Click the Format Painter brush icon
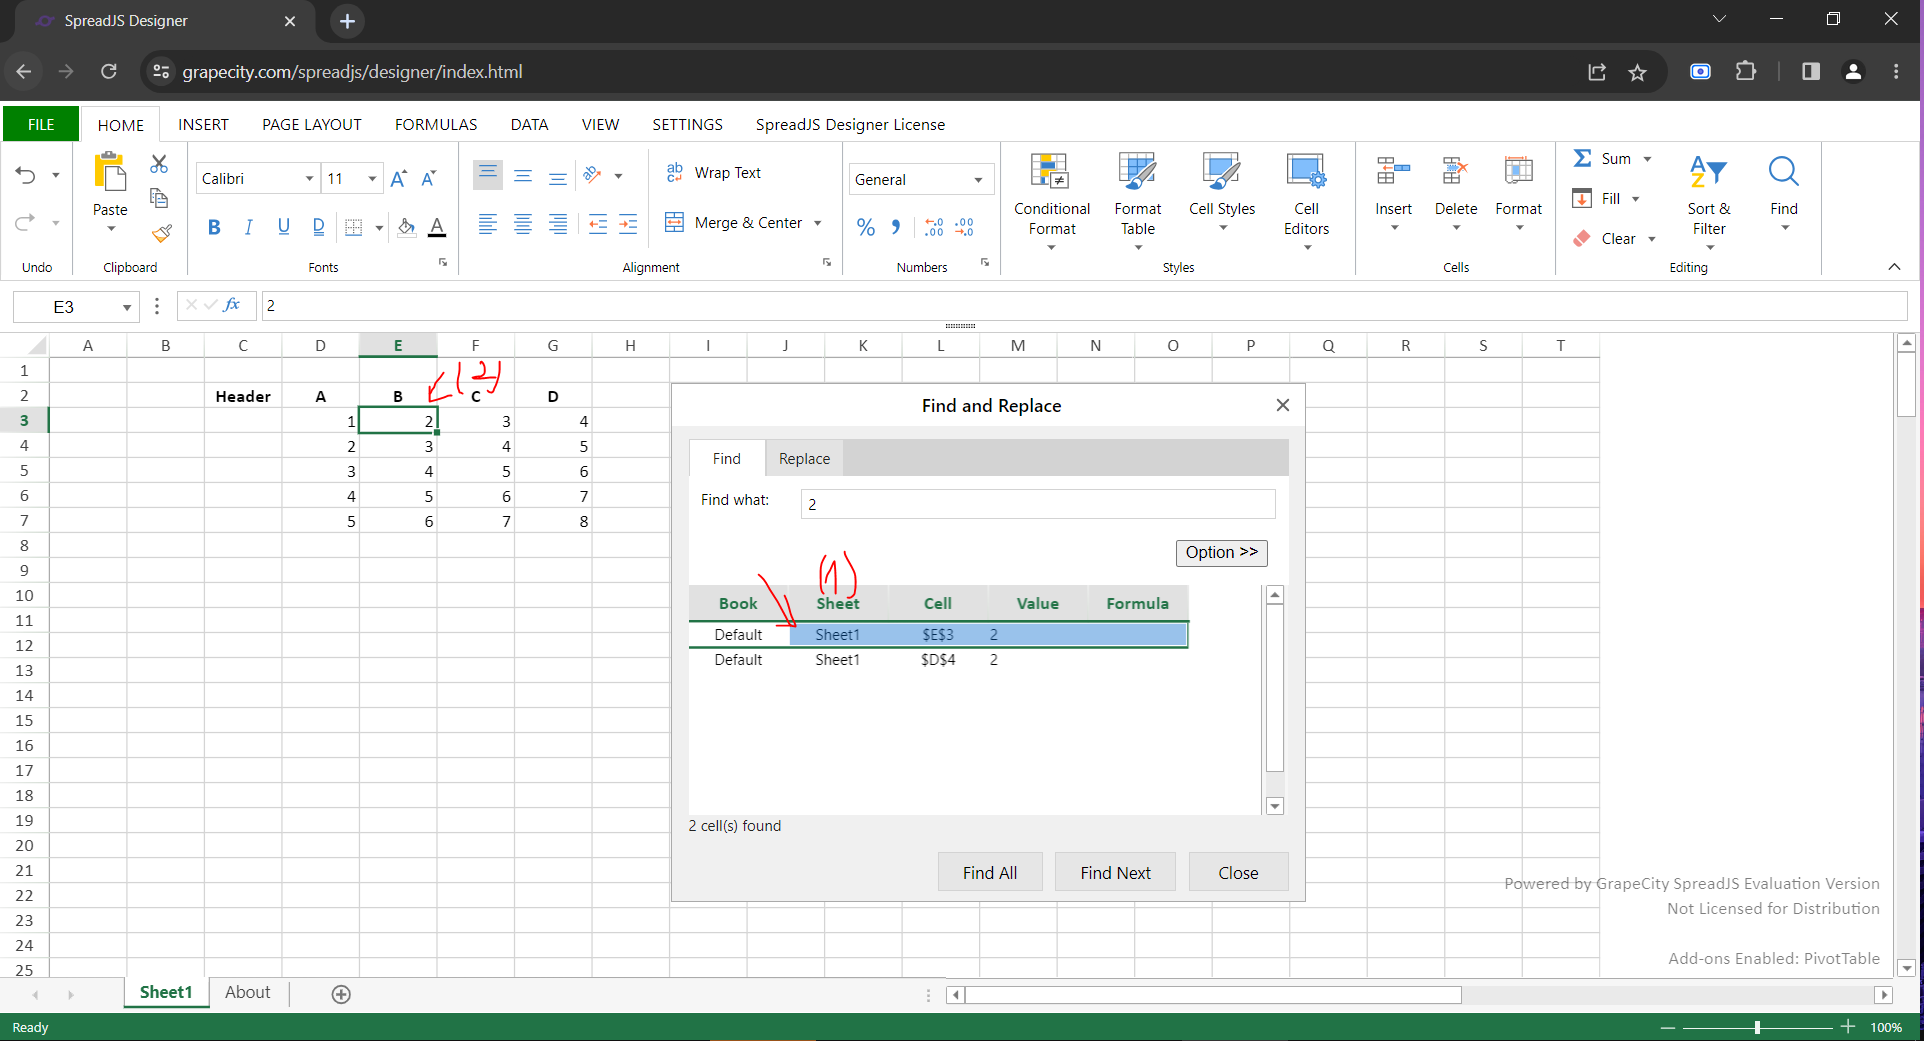This screenshot has width=1924, height=1041. 161,234
